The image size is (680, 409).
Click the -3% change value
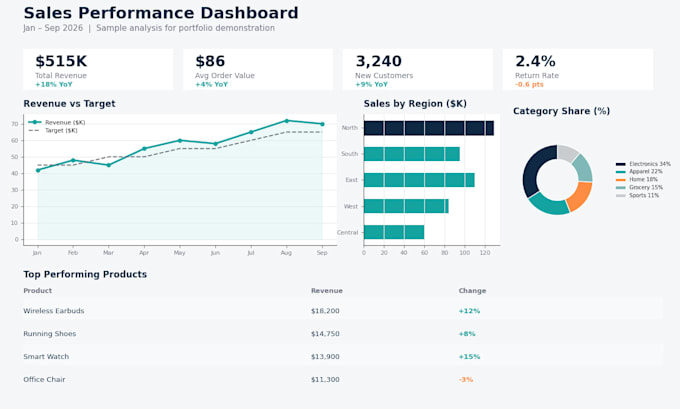coord(466,380)
